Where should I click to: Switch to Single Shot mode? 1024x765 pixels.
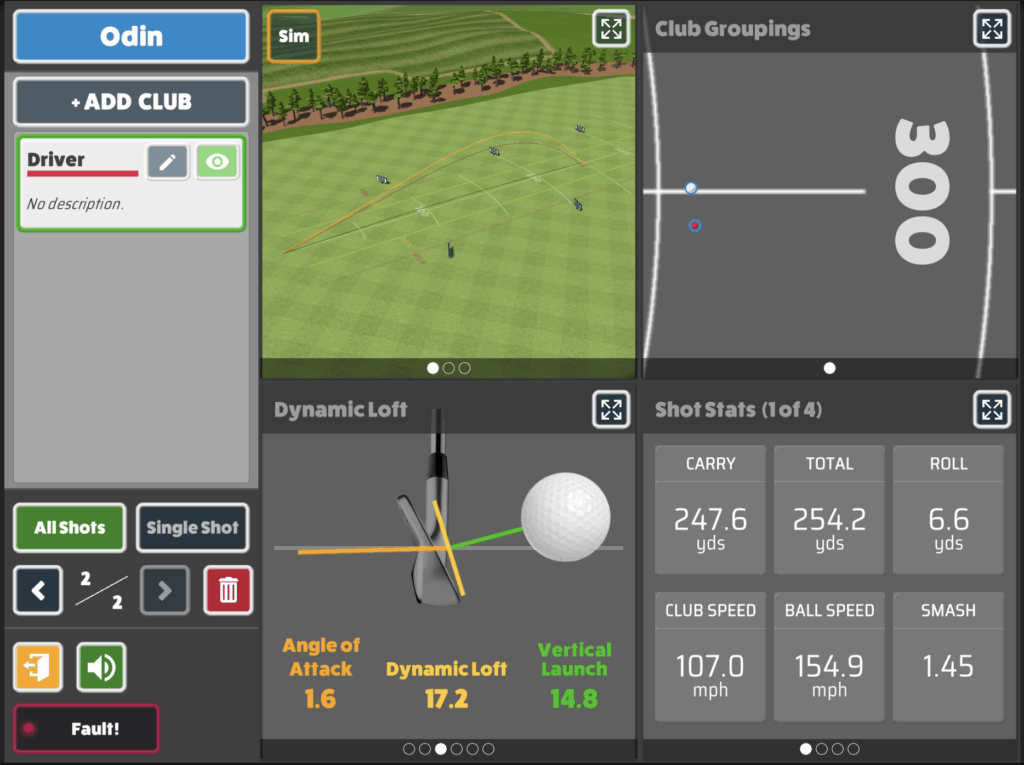point(192,528)
